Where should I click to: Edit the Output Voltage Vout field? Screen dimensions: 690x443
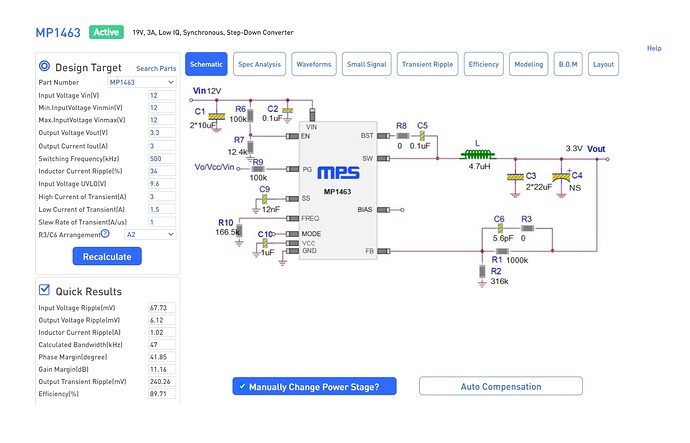tap(162, 133)
